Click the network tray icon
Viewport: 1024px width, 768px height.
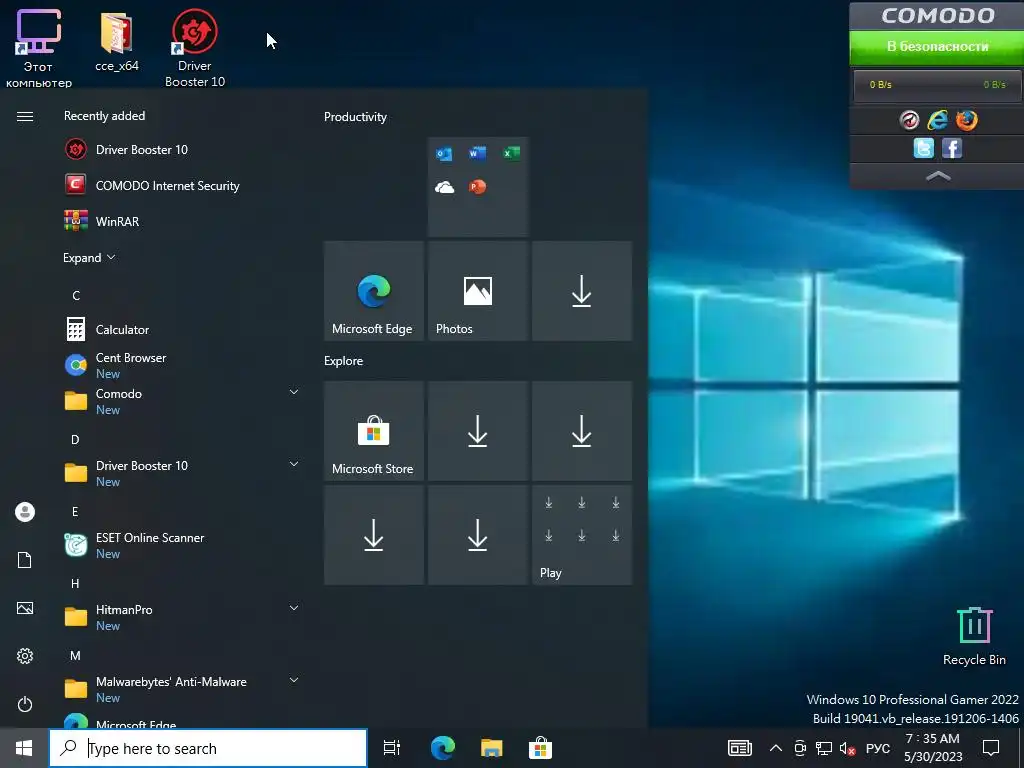(x=824, y=748)
